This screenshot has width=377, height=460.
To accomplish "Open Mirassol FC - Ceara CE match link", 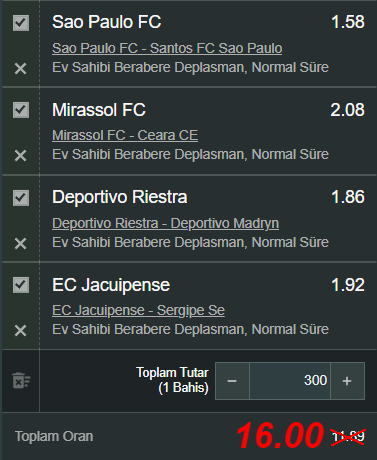I will (x=125, y=136).
